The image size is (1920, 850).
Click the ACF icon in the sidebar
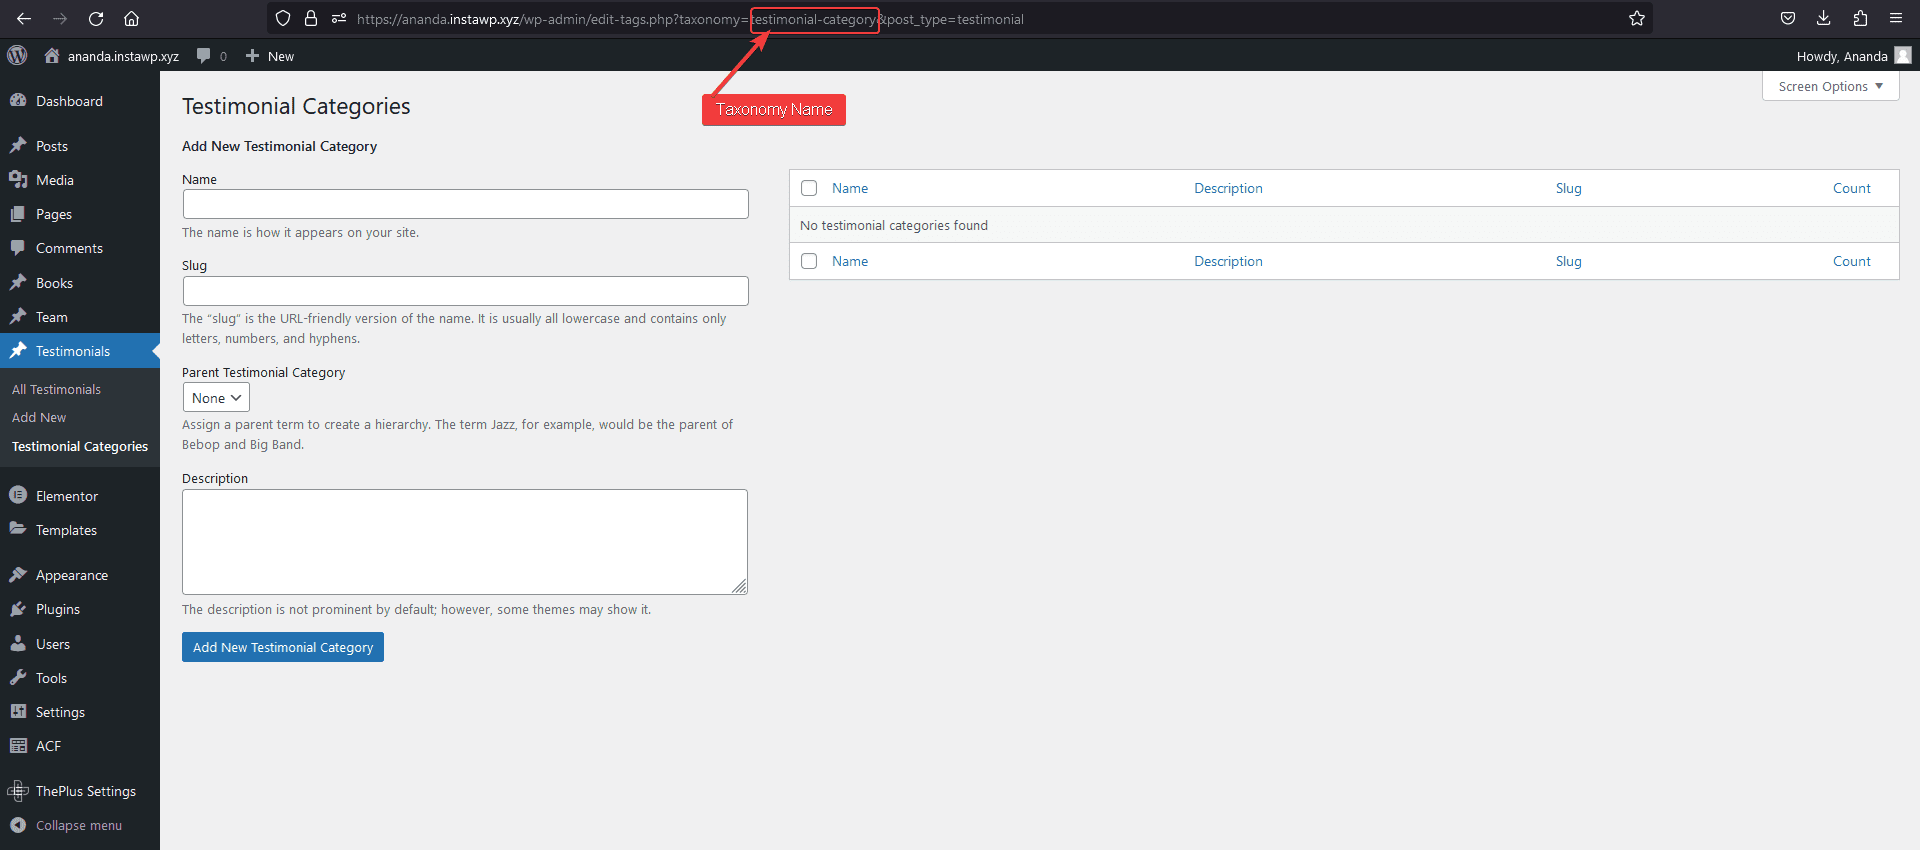18,745
